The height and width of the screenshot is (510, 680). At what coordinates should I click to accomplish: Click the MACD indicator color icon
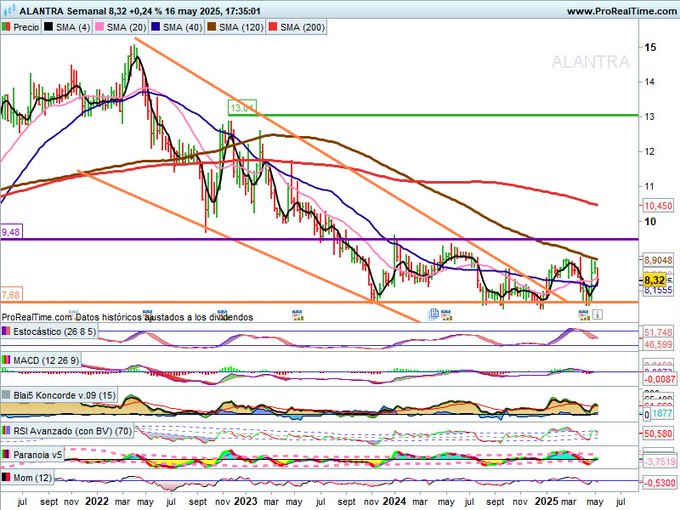[x=6, y=360]
